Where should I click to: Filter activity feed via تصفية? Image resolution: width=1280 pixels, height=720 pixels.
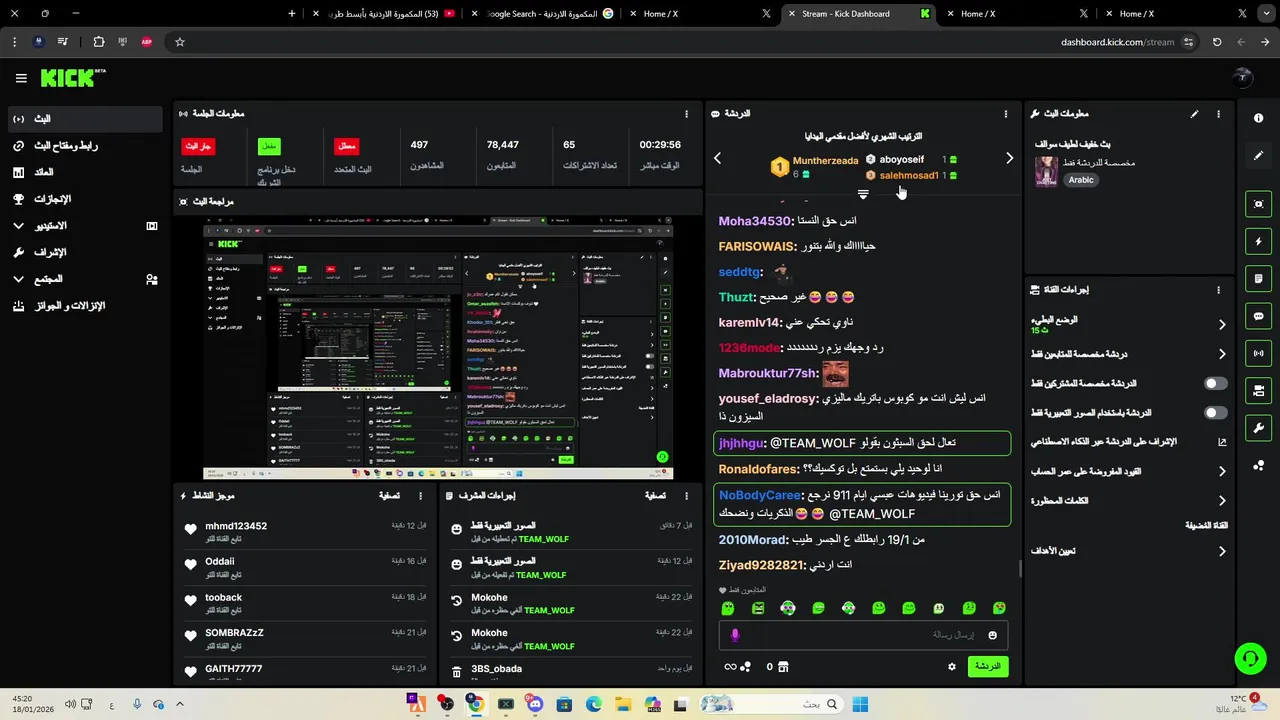tap(389, 495)
